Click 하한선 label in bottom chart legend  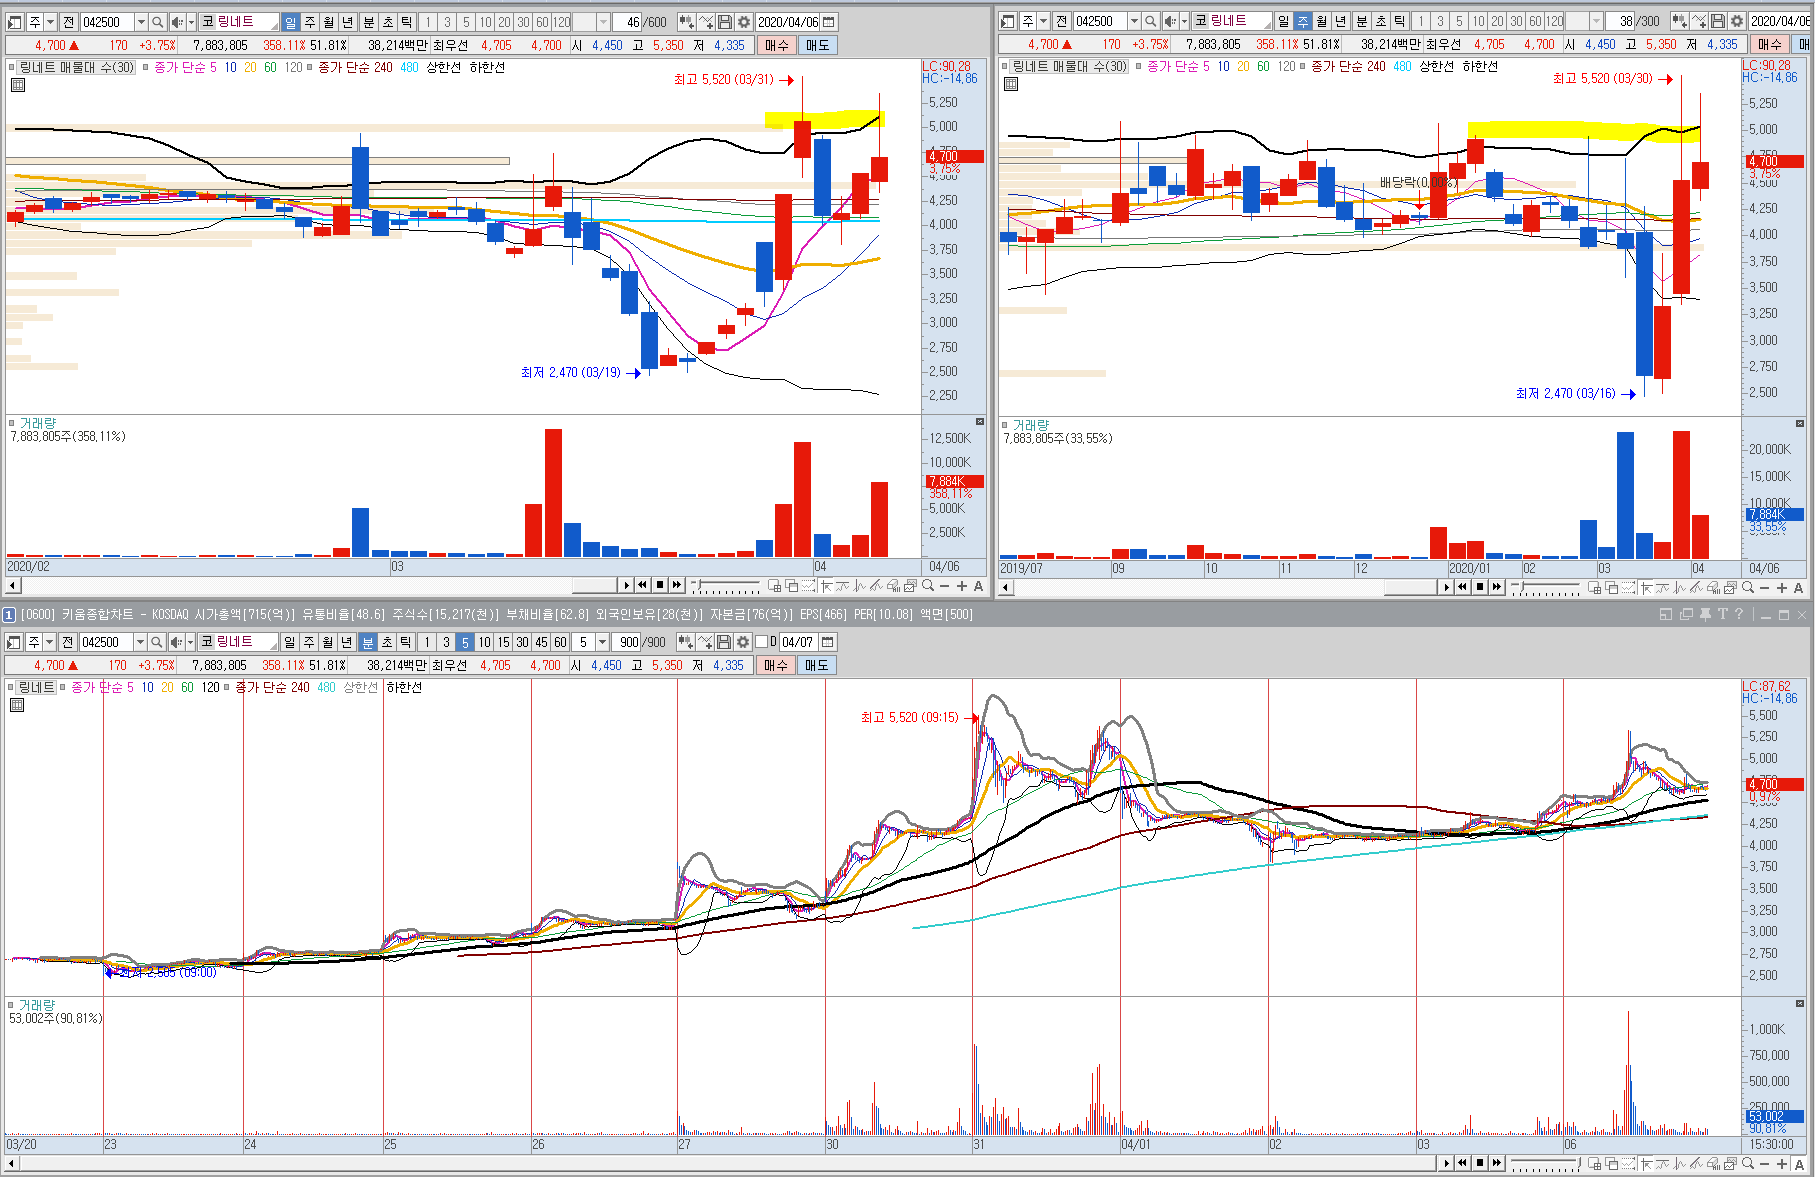coord(404,687)
